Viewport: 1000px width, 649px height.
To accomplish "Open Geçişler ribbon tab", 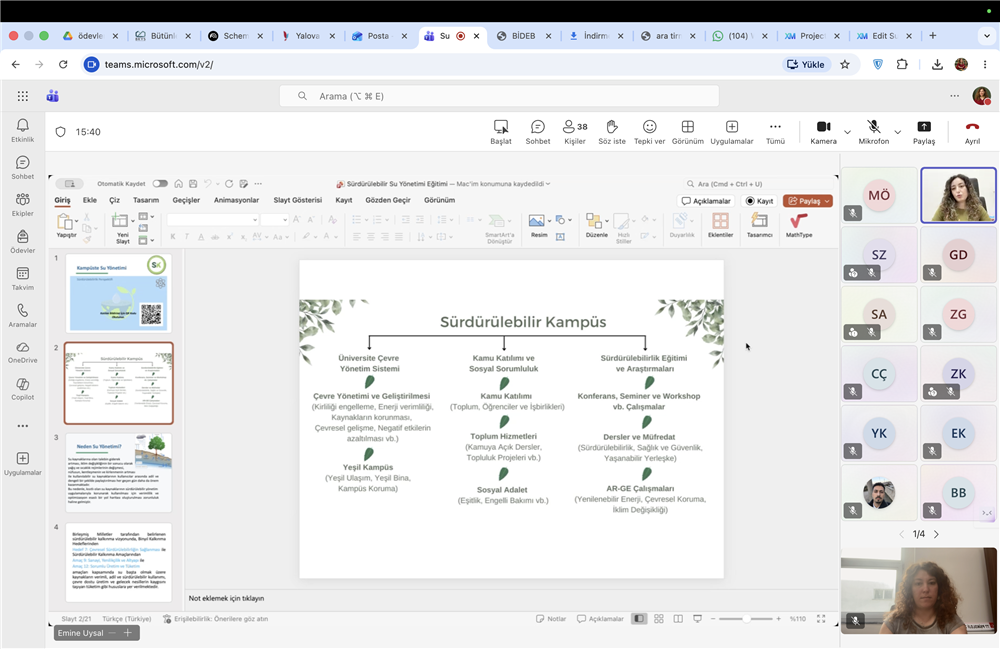I will pos(186,200).
